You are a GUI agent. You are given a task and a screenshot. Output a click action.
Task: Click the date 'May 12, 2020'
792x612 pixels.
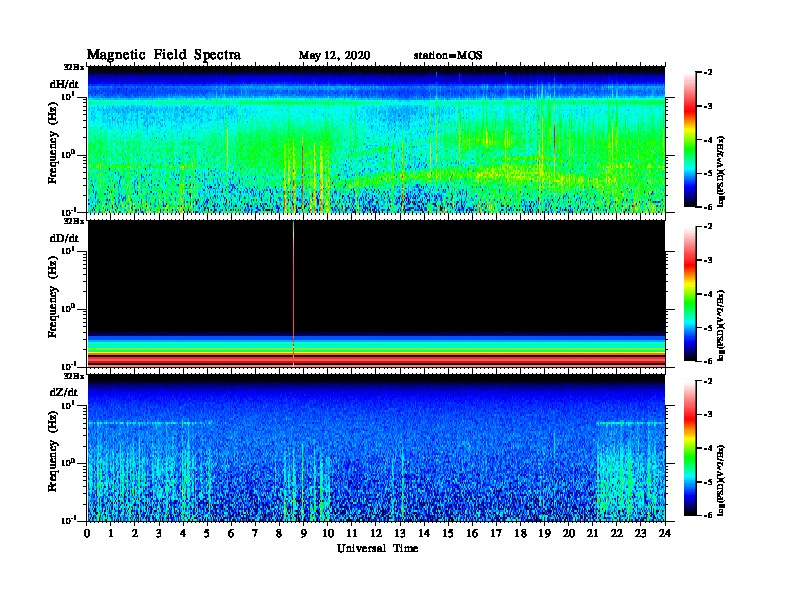pos(334,56)
